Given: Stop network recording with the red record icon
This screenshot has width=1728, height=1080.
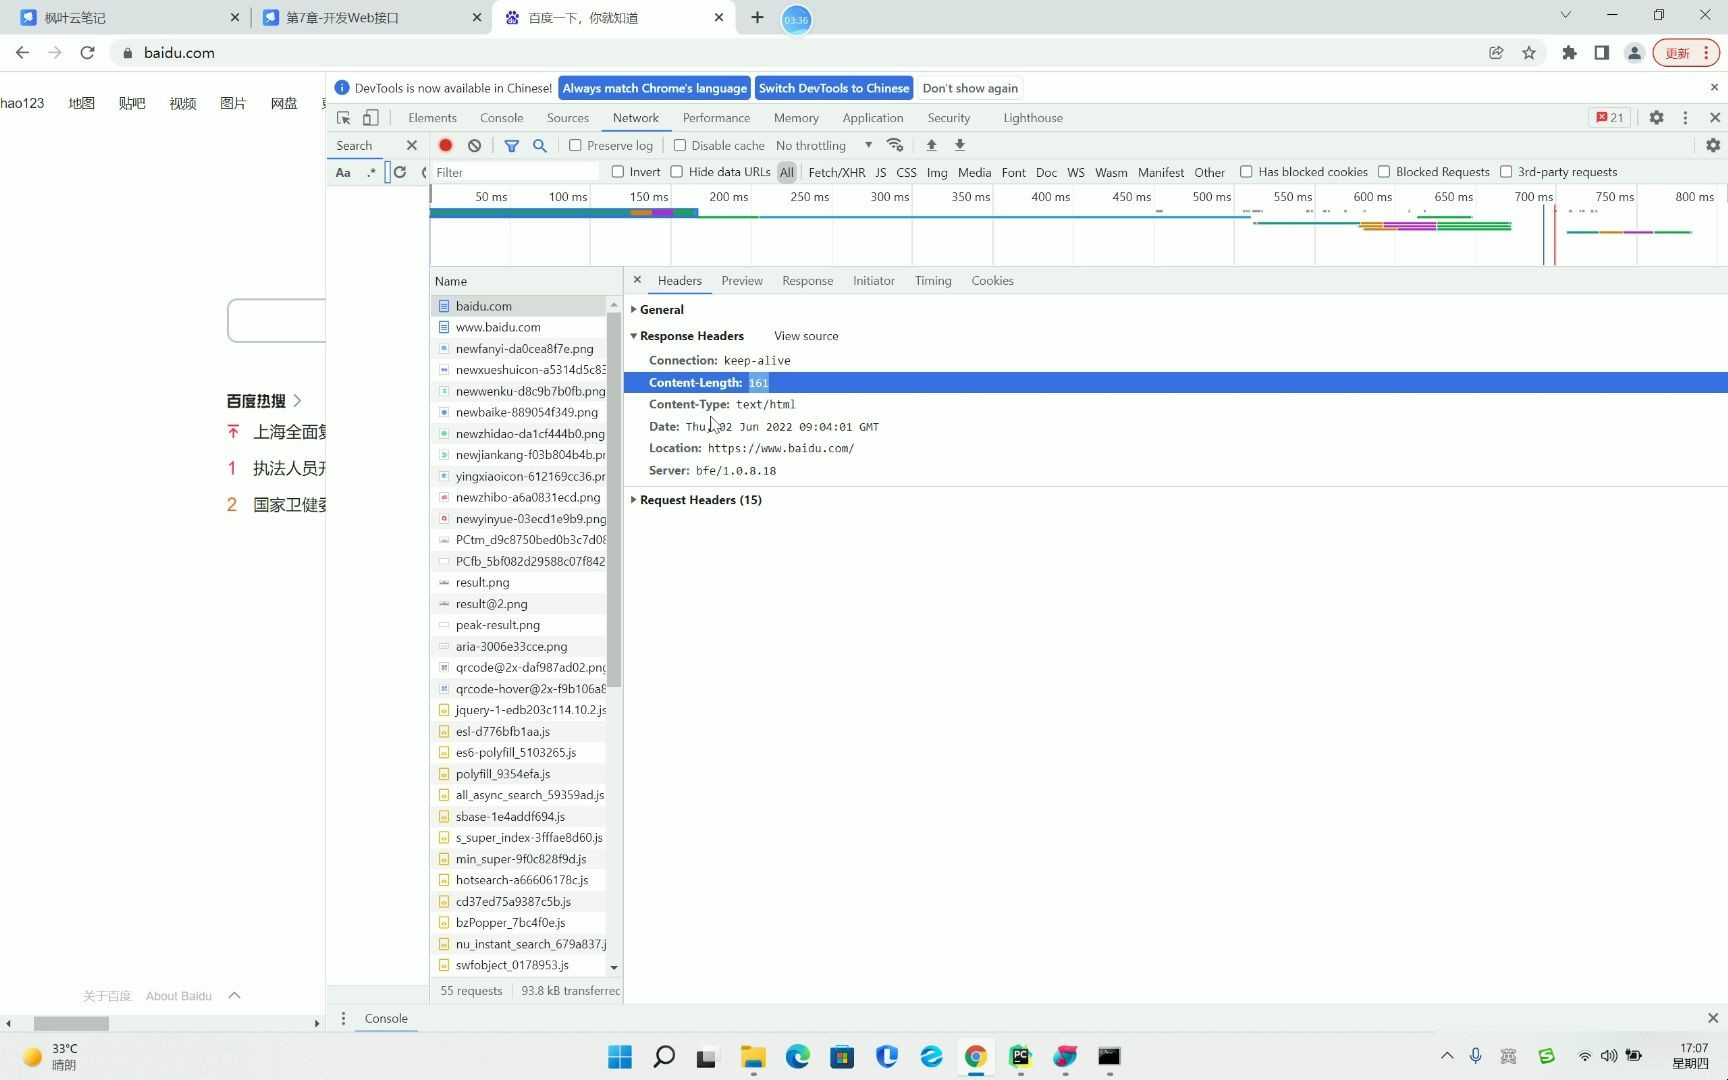Looking at the screenshot, I should [445, 145].
